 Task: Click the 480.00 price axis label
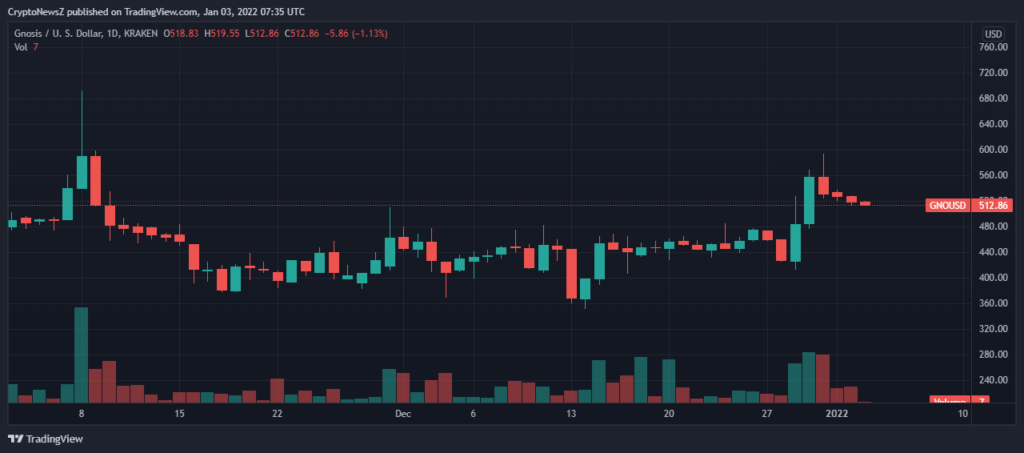point(993,226)
